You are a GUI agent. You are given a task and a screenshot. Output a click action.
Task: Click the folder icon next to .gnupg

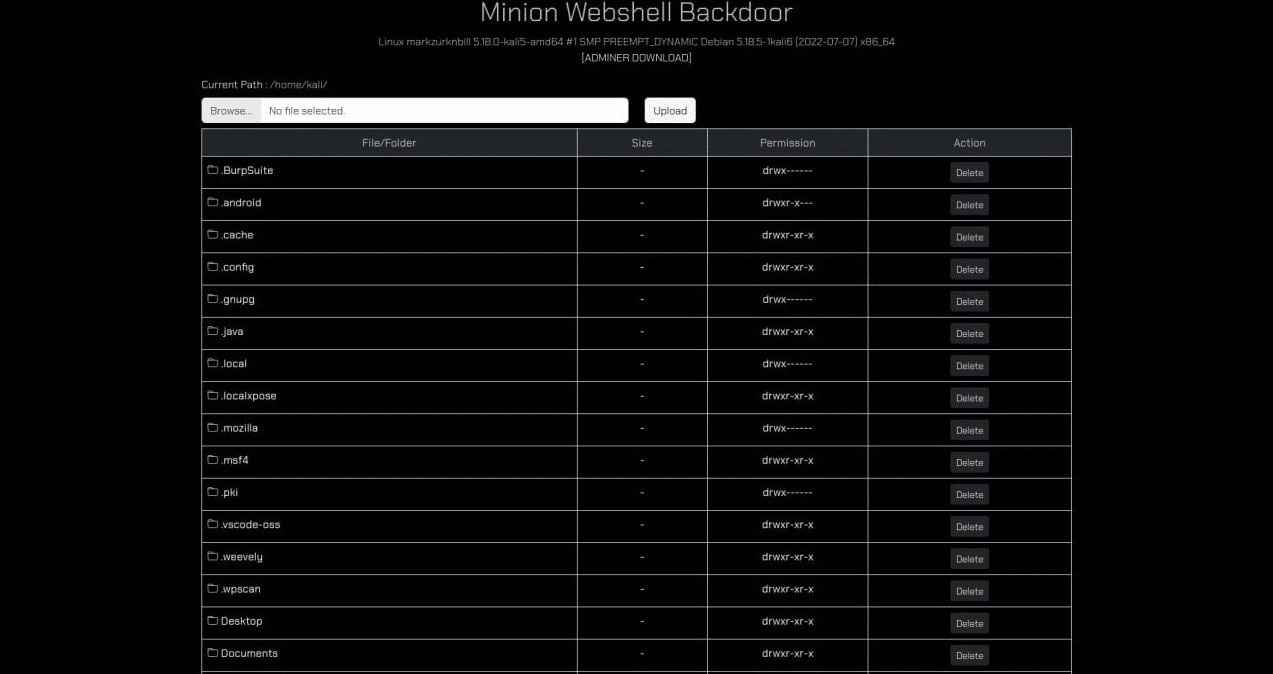(x=212, y=299)
